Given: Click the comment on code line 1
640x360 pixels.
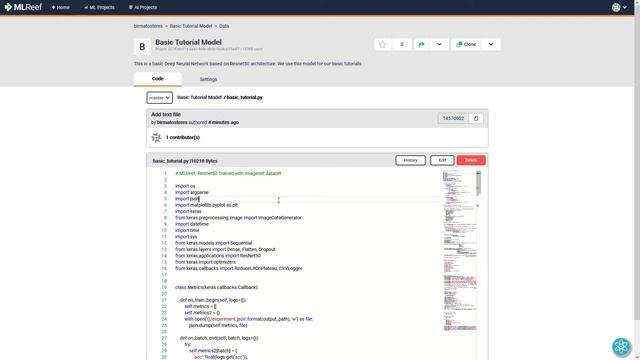Looking at the screenshot, I should point(228,173).
